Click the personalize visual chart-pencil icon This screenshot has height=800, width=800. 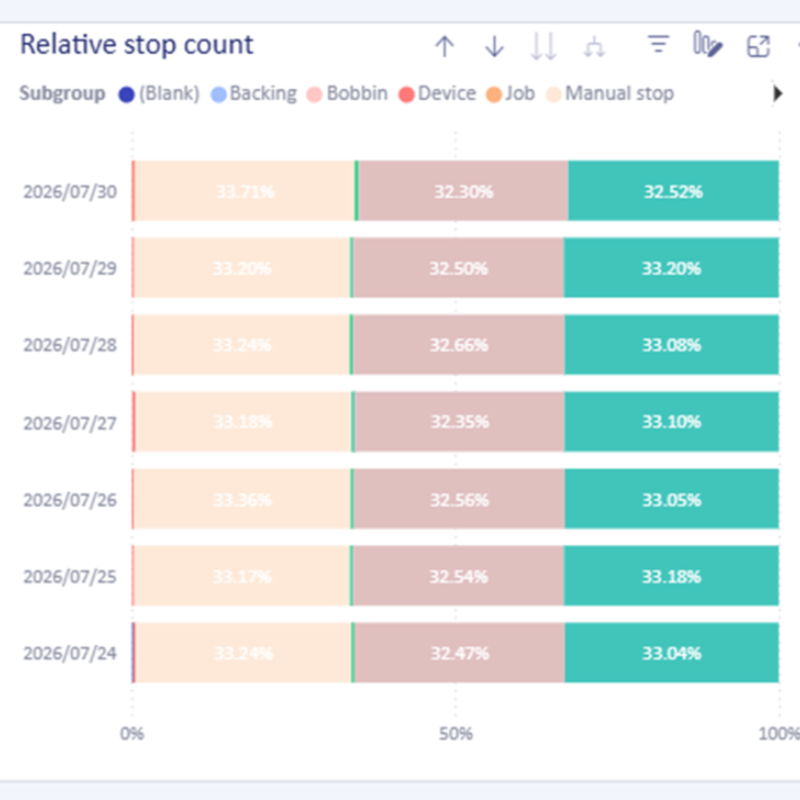707,44
